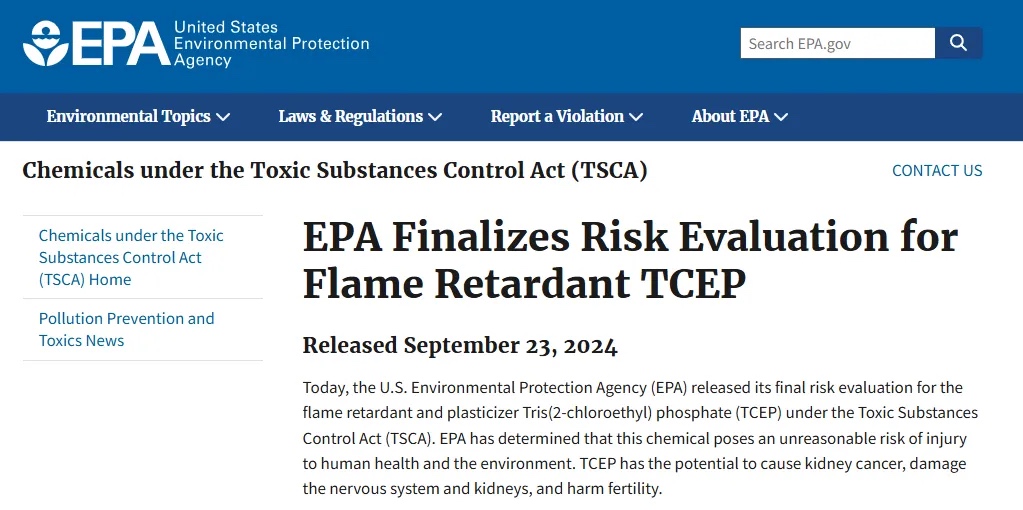Image resolution: width=1023 pixels, height=510 pixels.
Task: Open the About EPA menu
Action: tap(740, 117)
